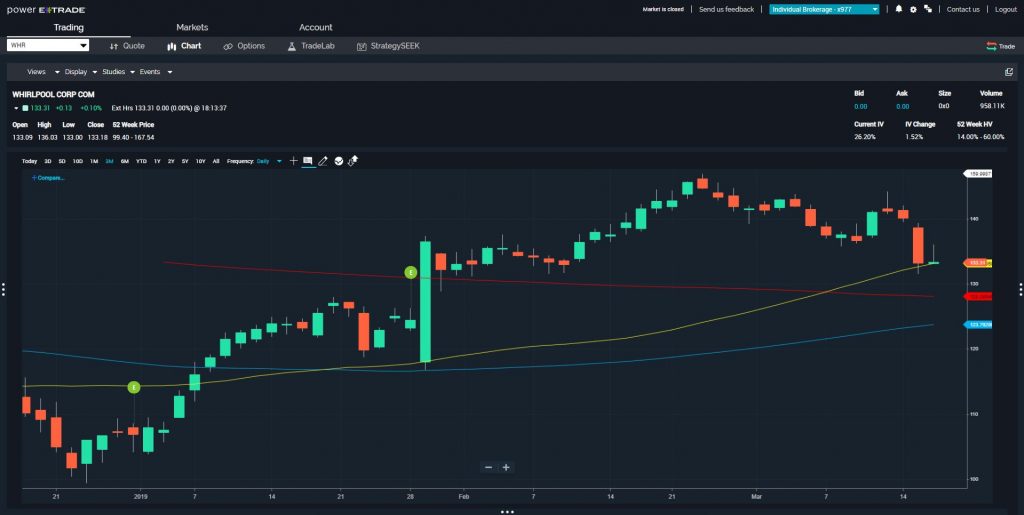The height and width of the screenshot is (515, 1024).
Task: Zoom out chart with minus button
Action: click(x=488, y=467)
